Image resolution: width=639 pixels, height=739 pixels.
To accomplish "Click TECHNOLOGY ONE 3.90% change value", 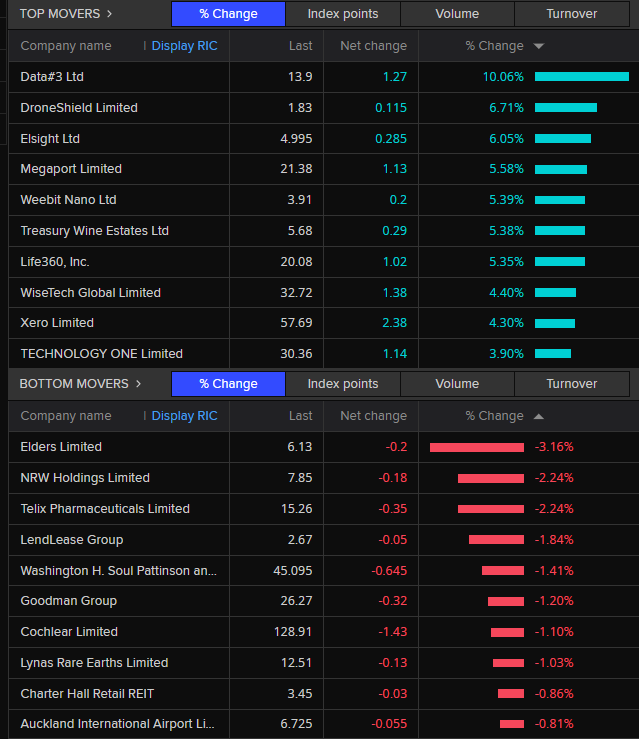I will pos(507,354).
